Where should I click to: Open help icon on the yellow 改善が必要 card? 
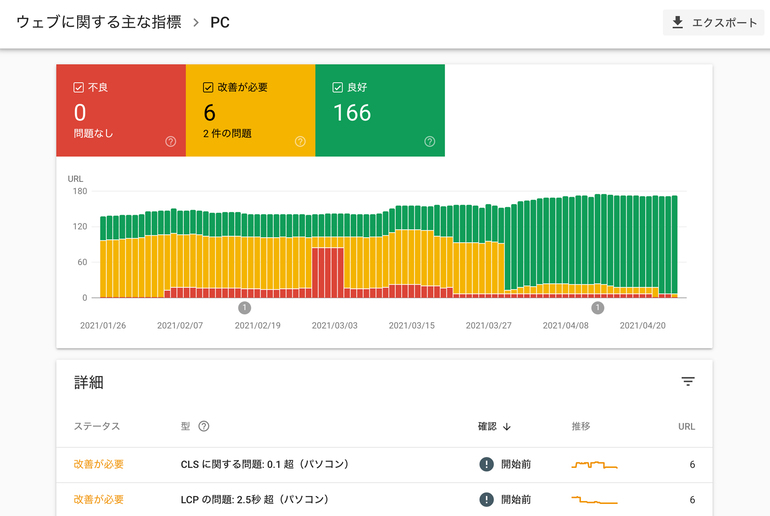300,141
